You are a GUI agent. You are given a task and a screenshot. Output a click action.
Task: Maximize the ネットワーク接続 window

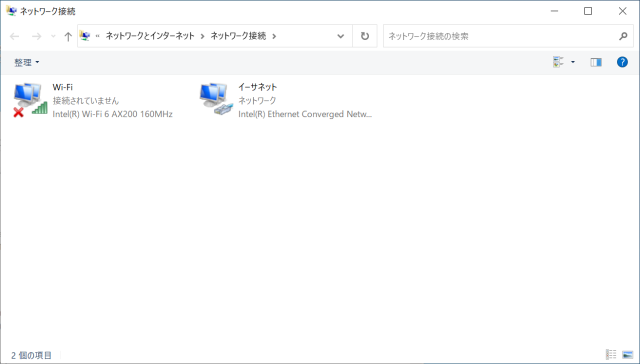click(588, 11)
